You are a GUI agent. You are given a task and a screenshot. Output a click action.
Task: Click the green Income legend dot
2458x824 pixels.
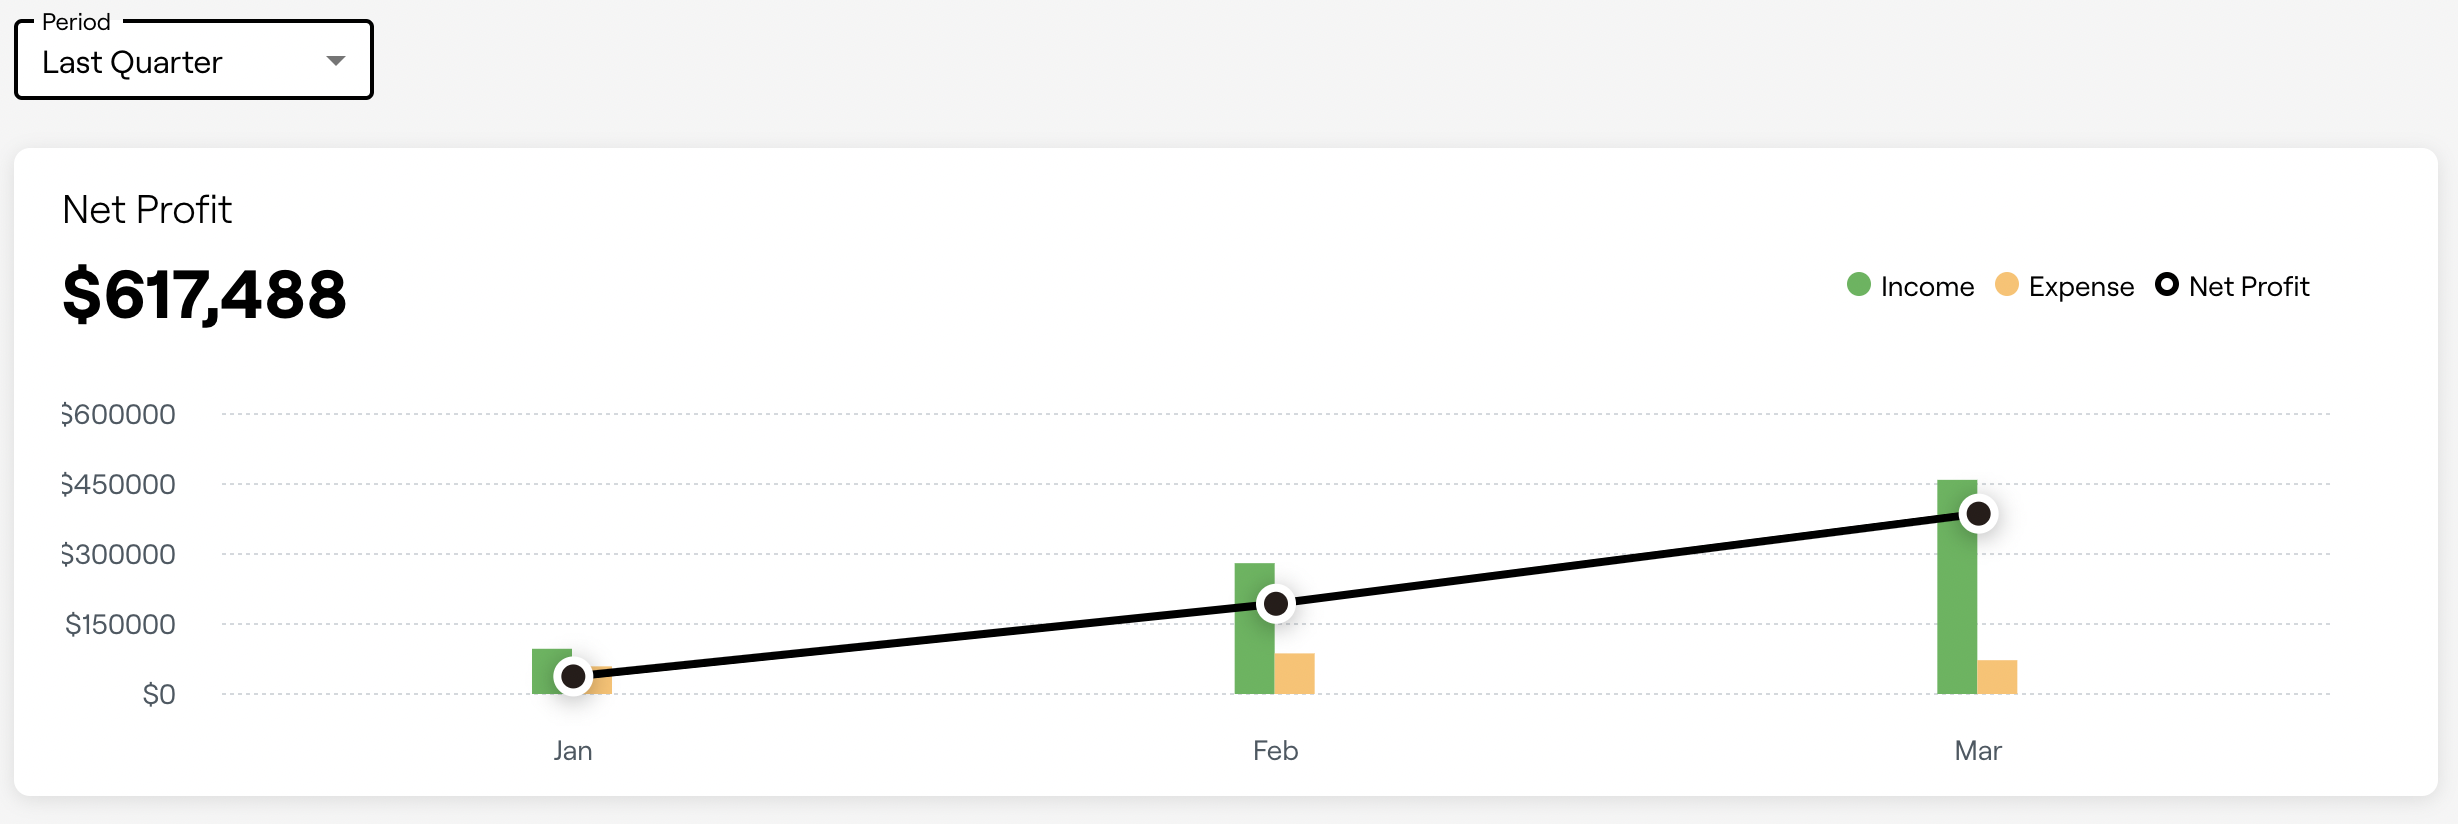(x=1859, y=285)
